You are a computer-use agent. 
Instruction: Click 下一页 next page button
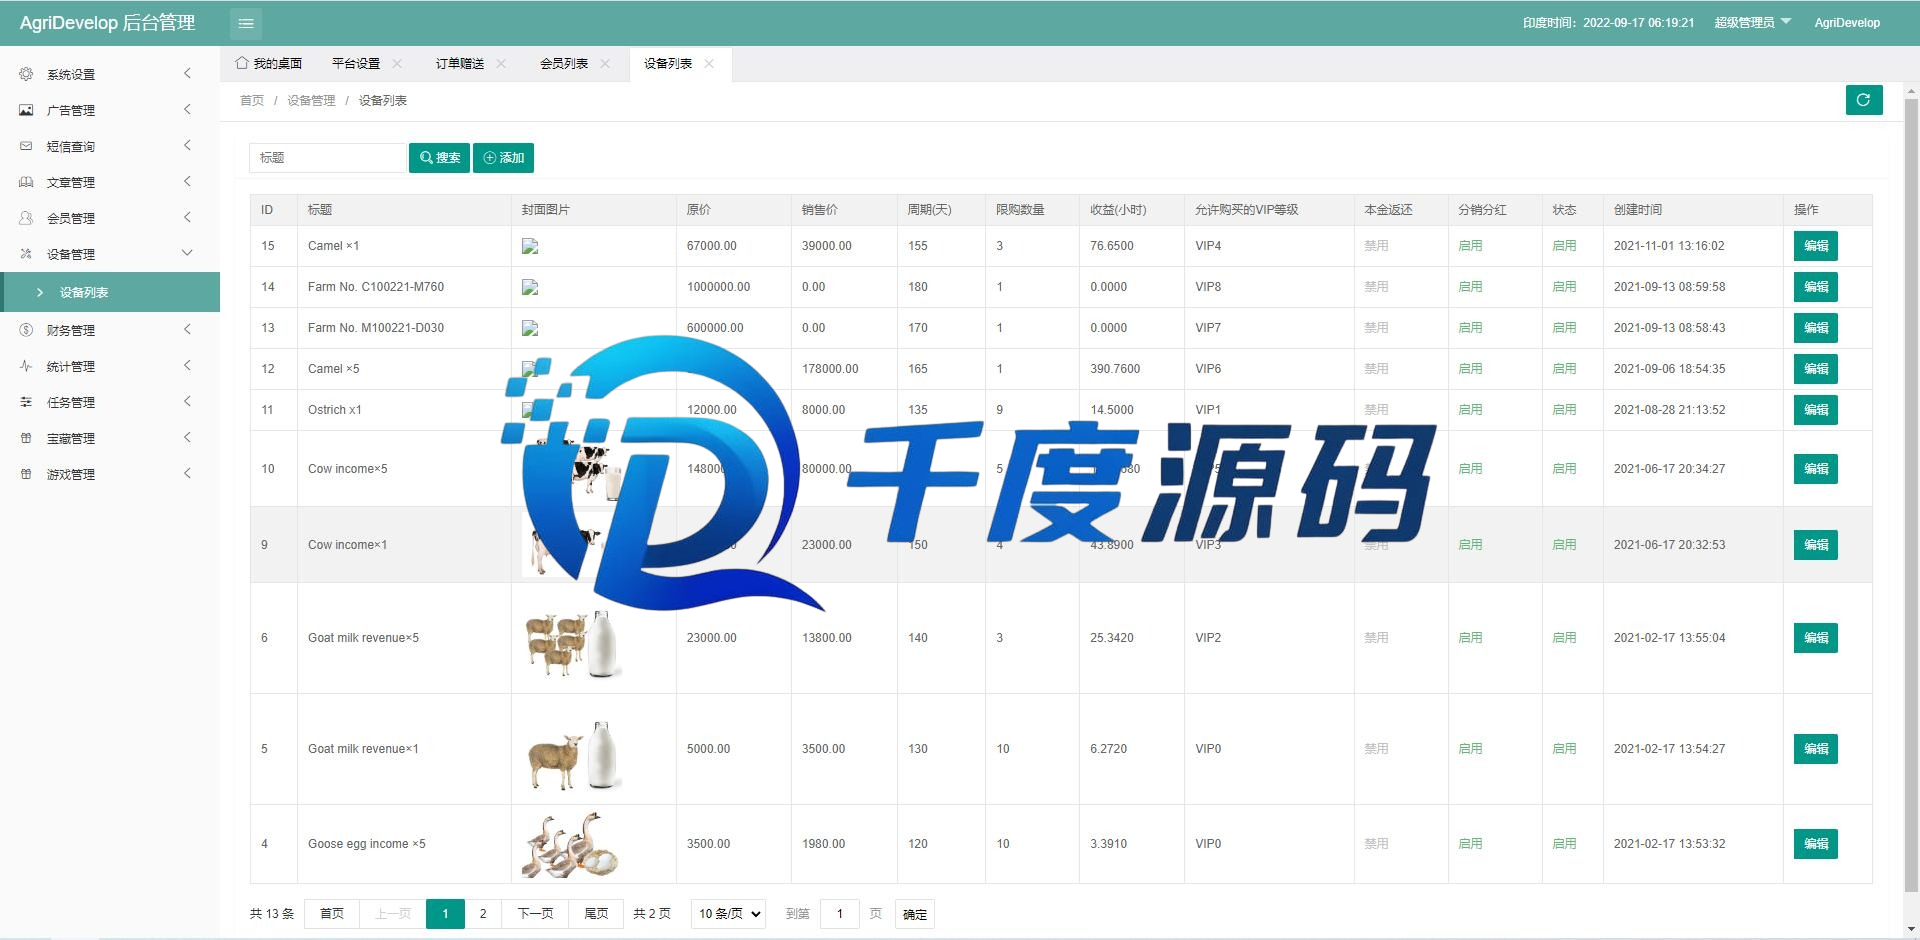pyautogui.click(x=536, y=914)
